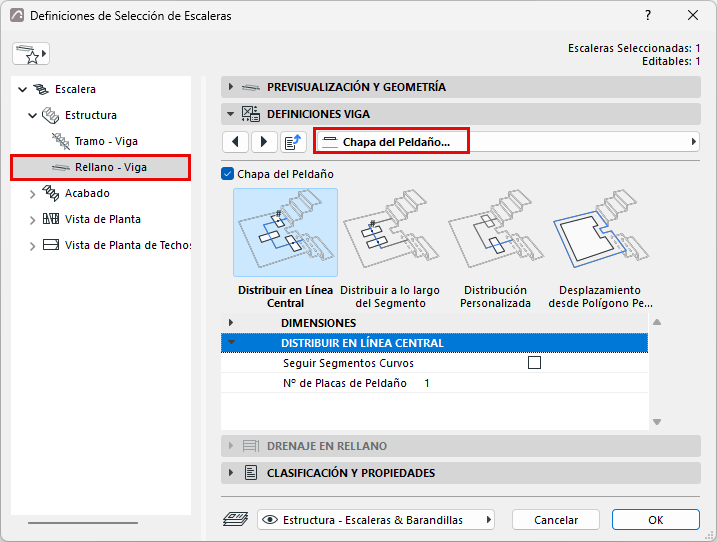This screenshot has height=542, width=717.
Task: Click the Tramo - Viga beam icon
Action: pos(61,141)
